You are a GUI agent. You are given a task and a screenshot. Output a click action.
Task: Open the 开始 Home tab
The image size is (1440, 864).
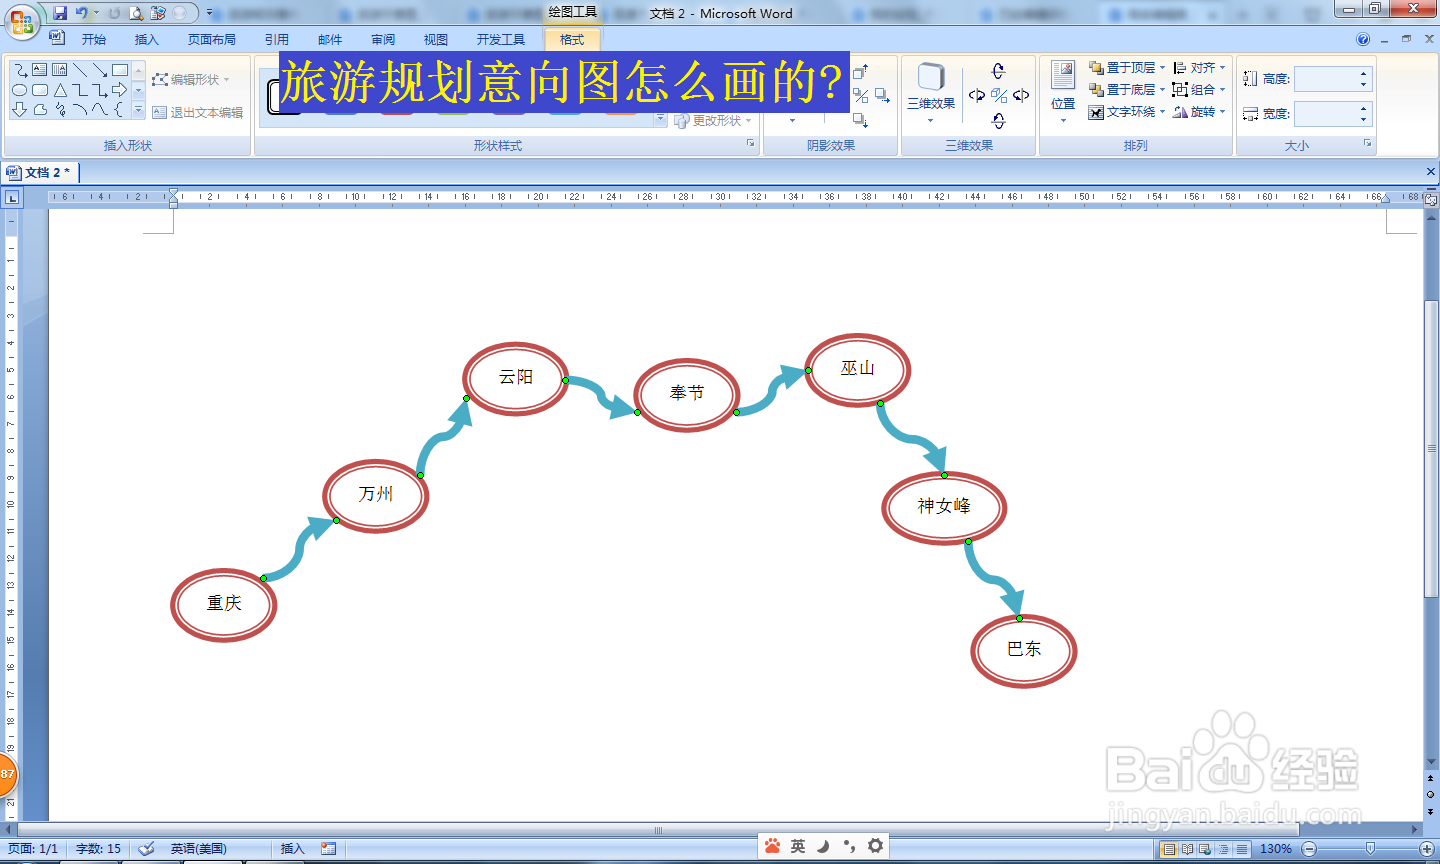tap(94, 40)
